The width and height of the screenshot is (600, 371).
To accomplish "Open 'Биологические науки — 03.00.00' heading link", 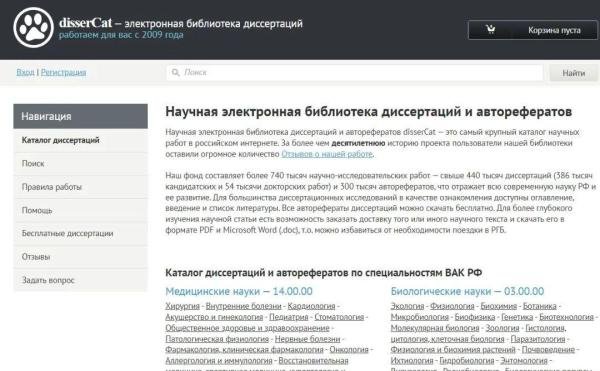I will coord(467,291).
